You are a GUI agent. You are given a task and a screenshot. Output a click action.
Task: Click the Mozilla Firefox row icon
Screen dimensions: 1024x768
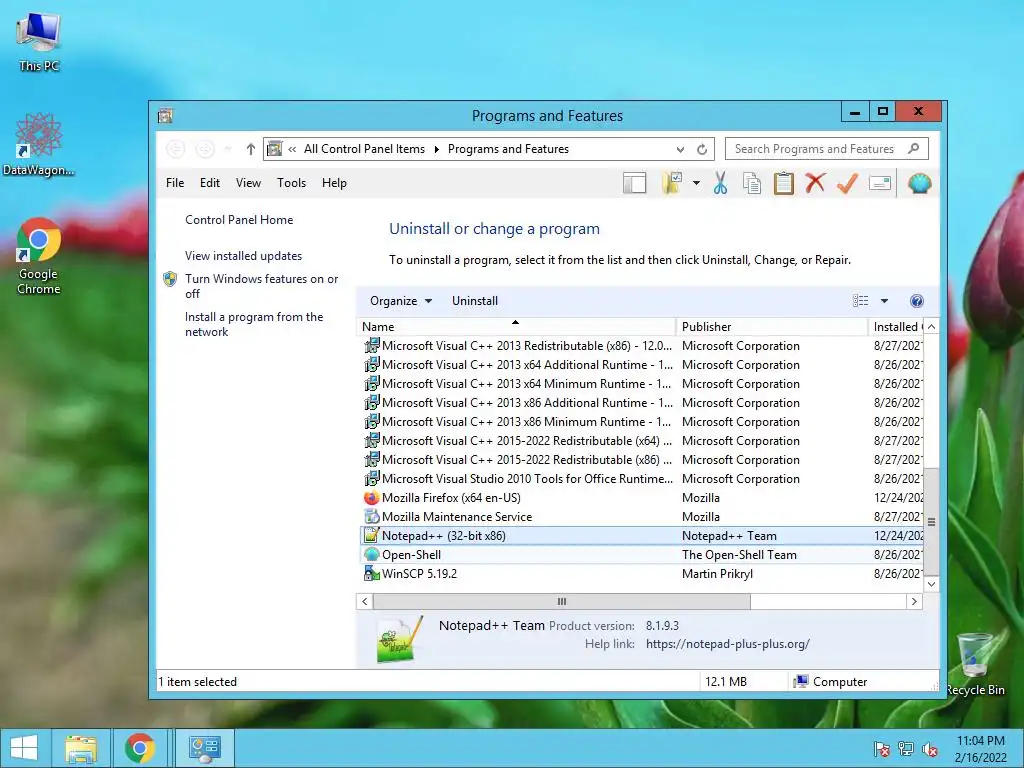click(x=372, y=498)
